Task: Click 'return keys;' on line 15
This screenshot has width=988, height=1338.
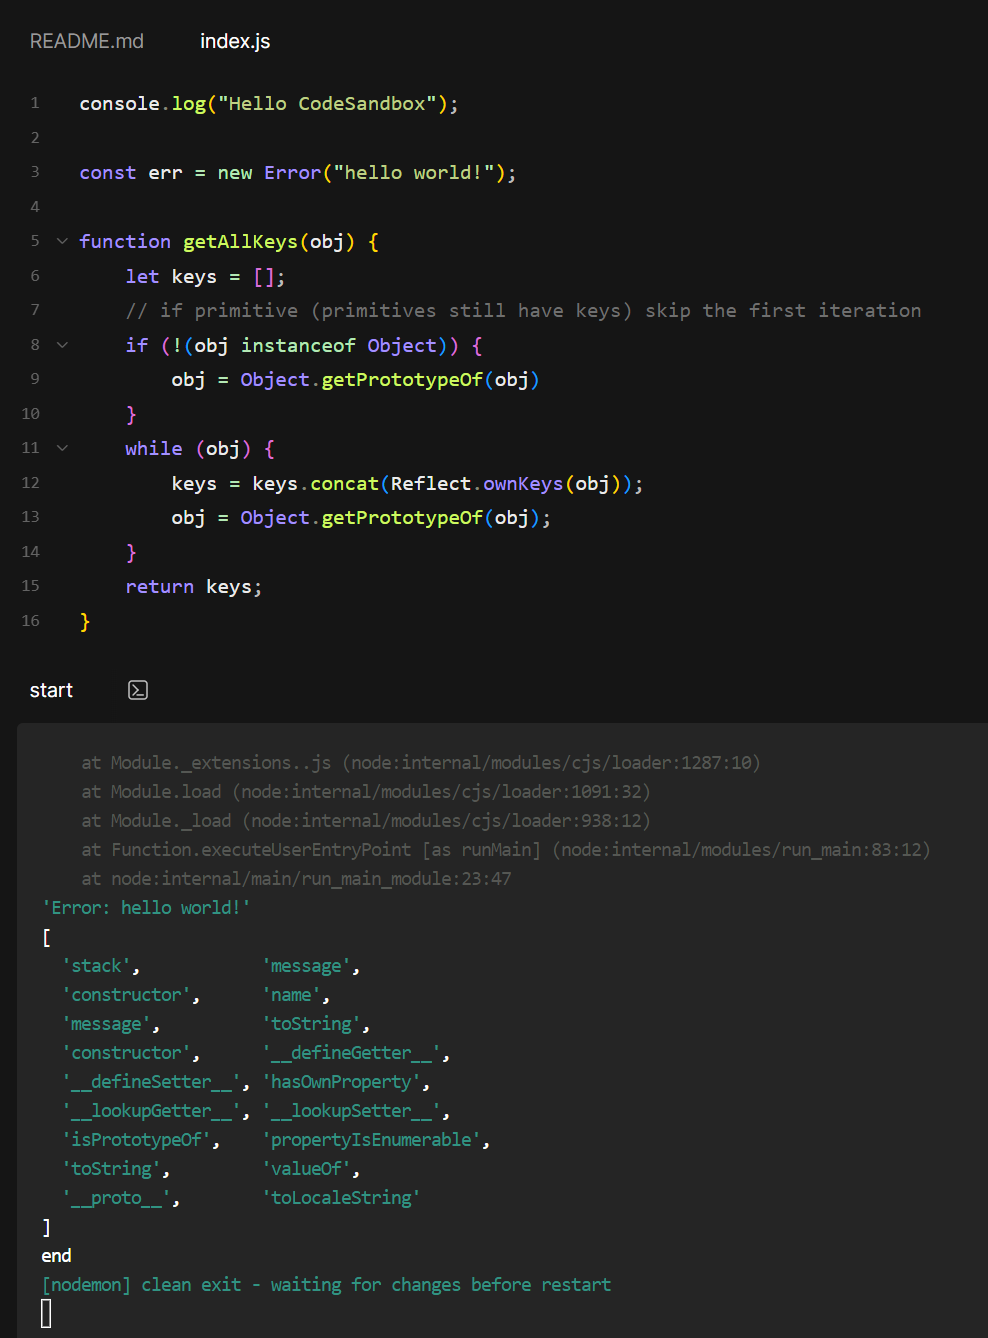Action: coord(194,586)
